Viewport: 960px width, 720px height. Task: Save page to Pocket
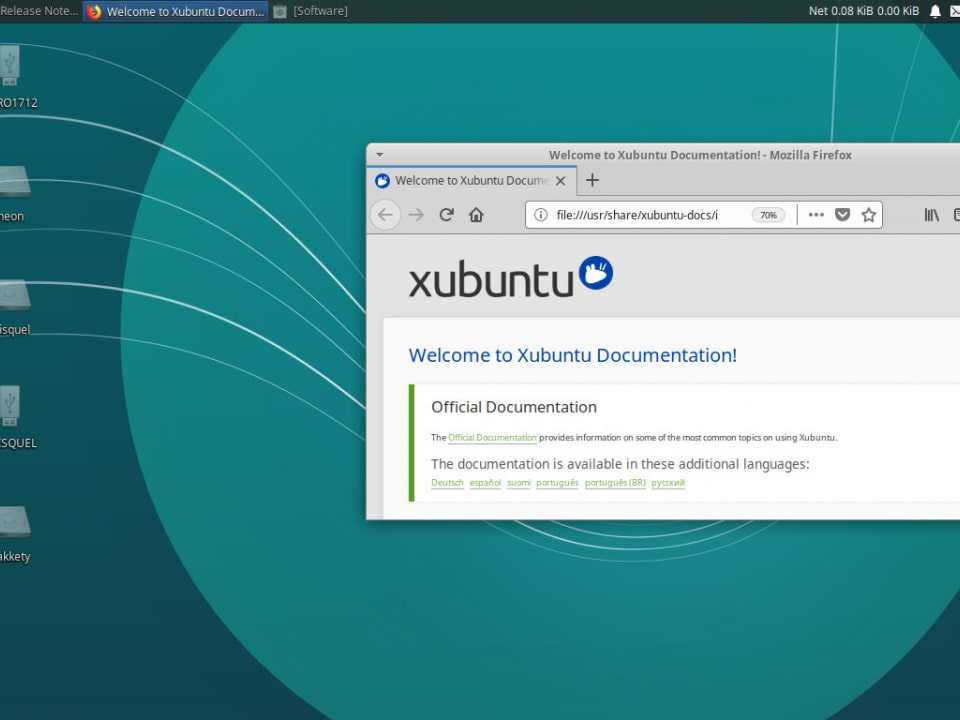click(842, 215)
